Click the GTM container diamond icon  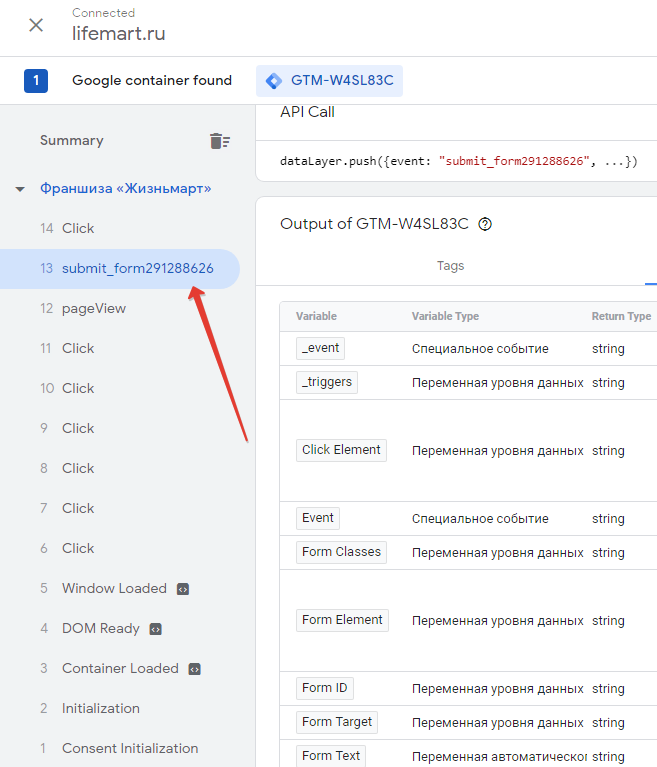(274, 81)
